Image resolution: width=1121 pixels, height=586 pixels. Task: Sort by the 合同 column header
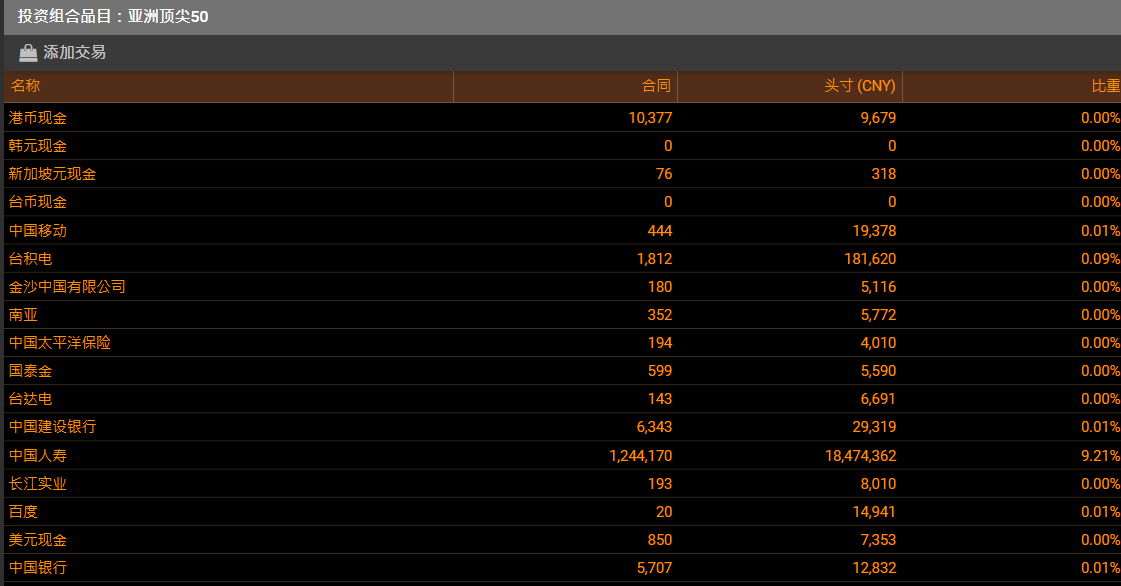point(656,86)
